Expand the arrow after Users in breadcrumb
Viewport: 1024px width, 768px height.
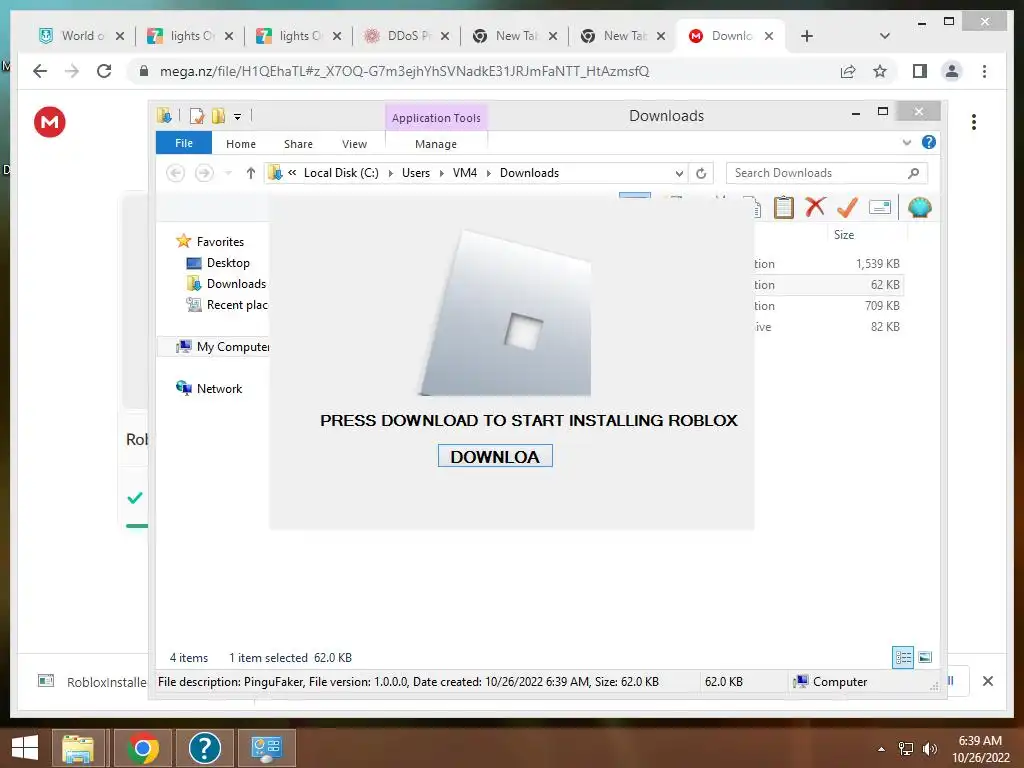[441, 173]
